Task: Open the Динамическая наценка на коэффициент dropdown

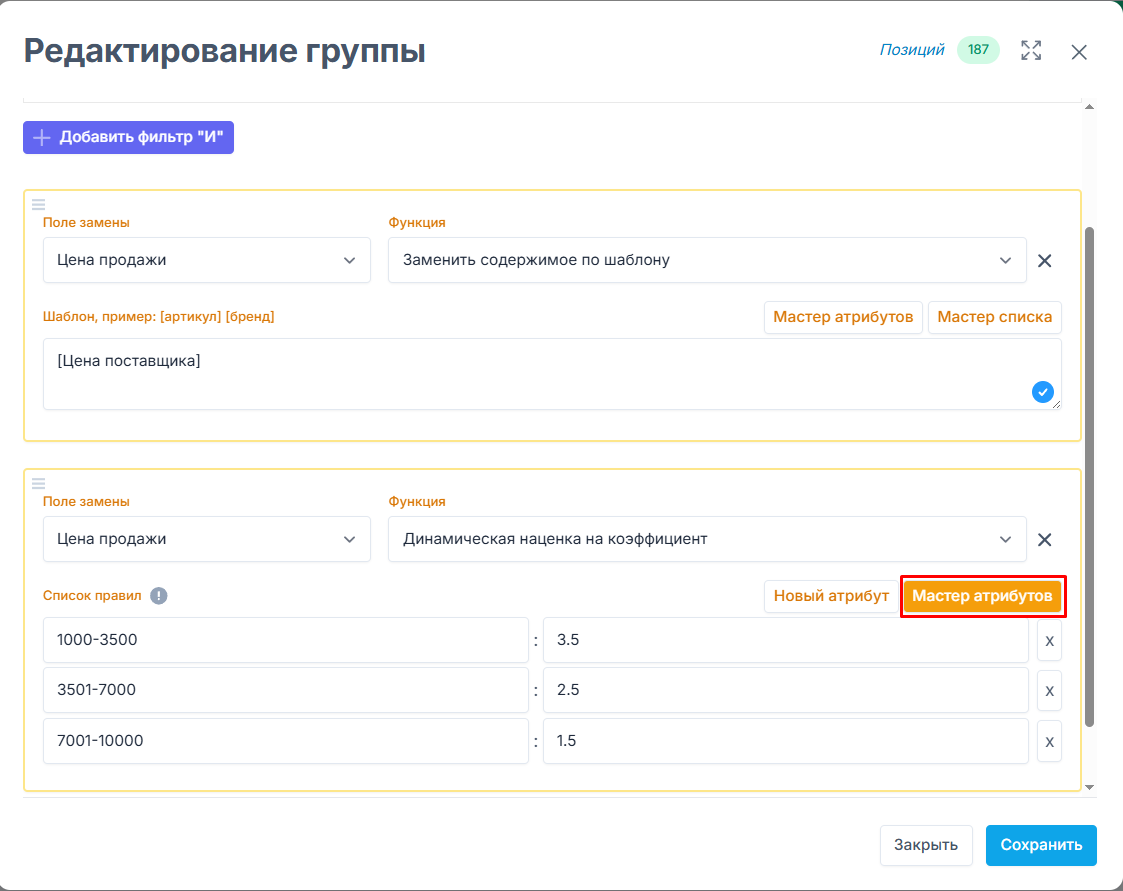Action: (706, 539)
